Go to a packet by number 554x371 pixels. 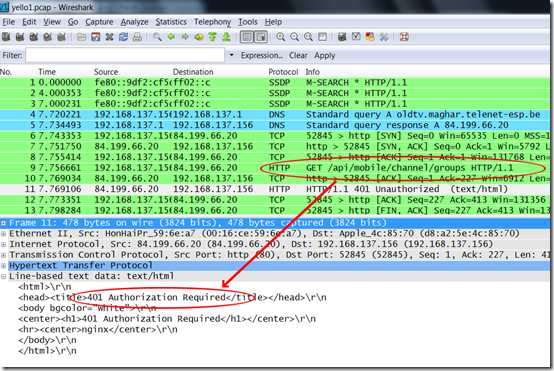pos(199,37)
